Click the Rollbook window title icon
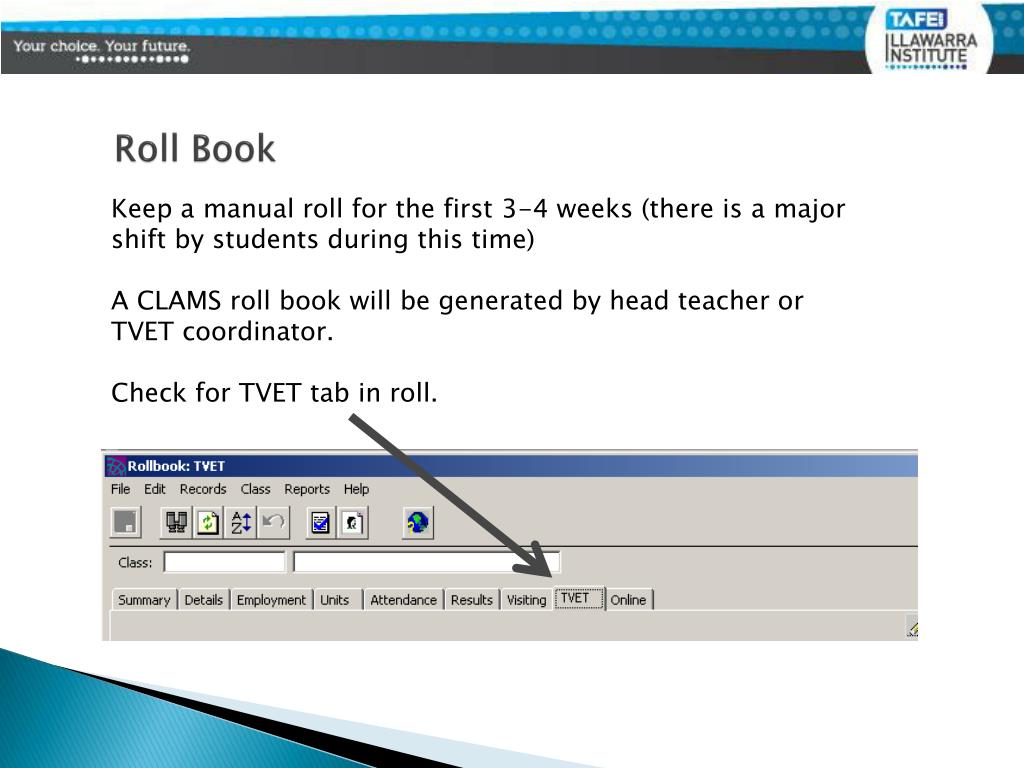Viewport: 1024px width, 768px height. coord(116,466)
